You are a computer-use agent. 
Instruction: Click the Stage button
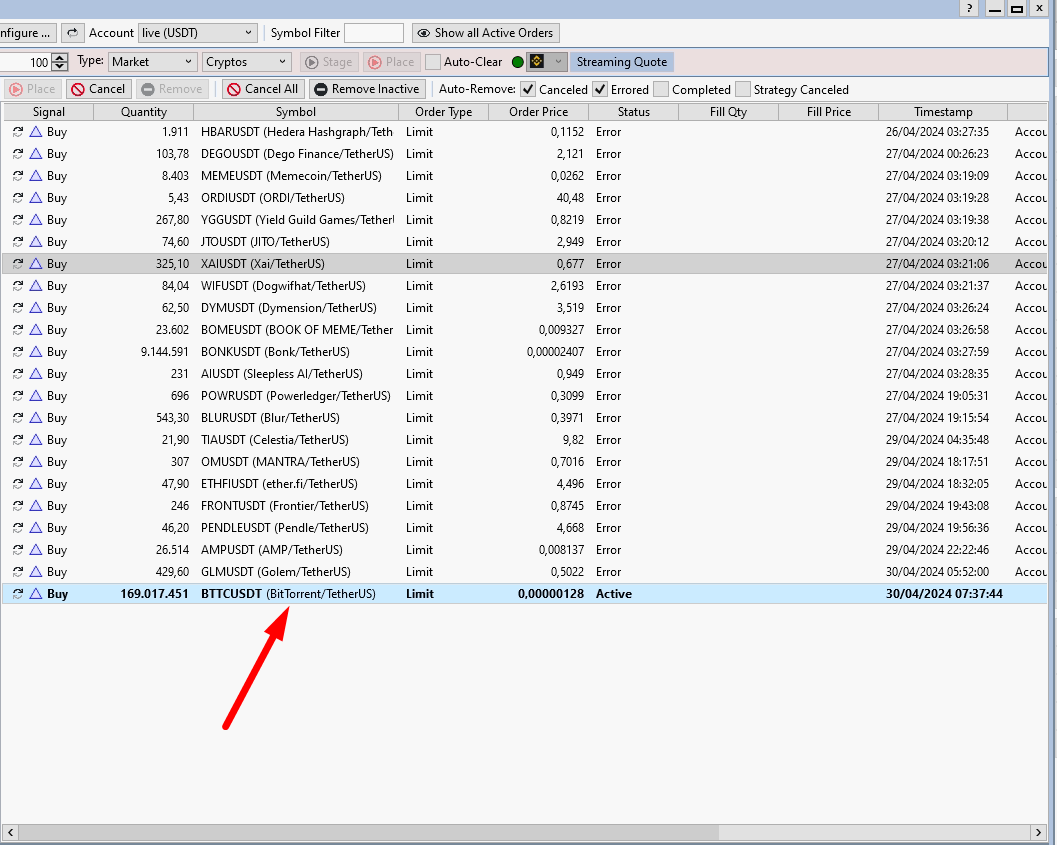[x=329, y=62]
